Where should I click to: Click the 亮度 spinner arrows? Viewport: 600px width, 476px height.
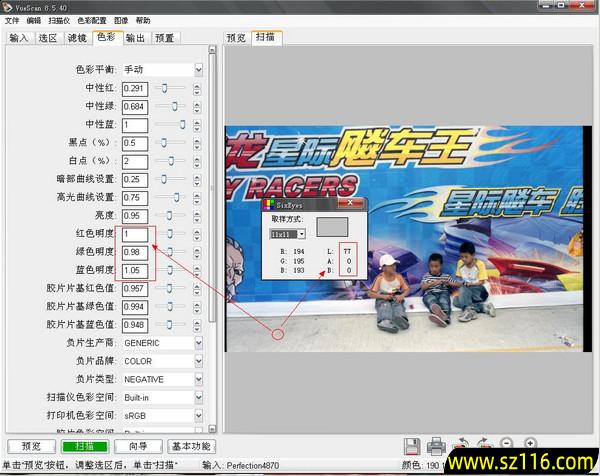pos(197,217)
